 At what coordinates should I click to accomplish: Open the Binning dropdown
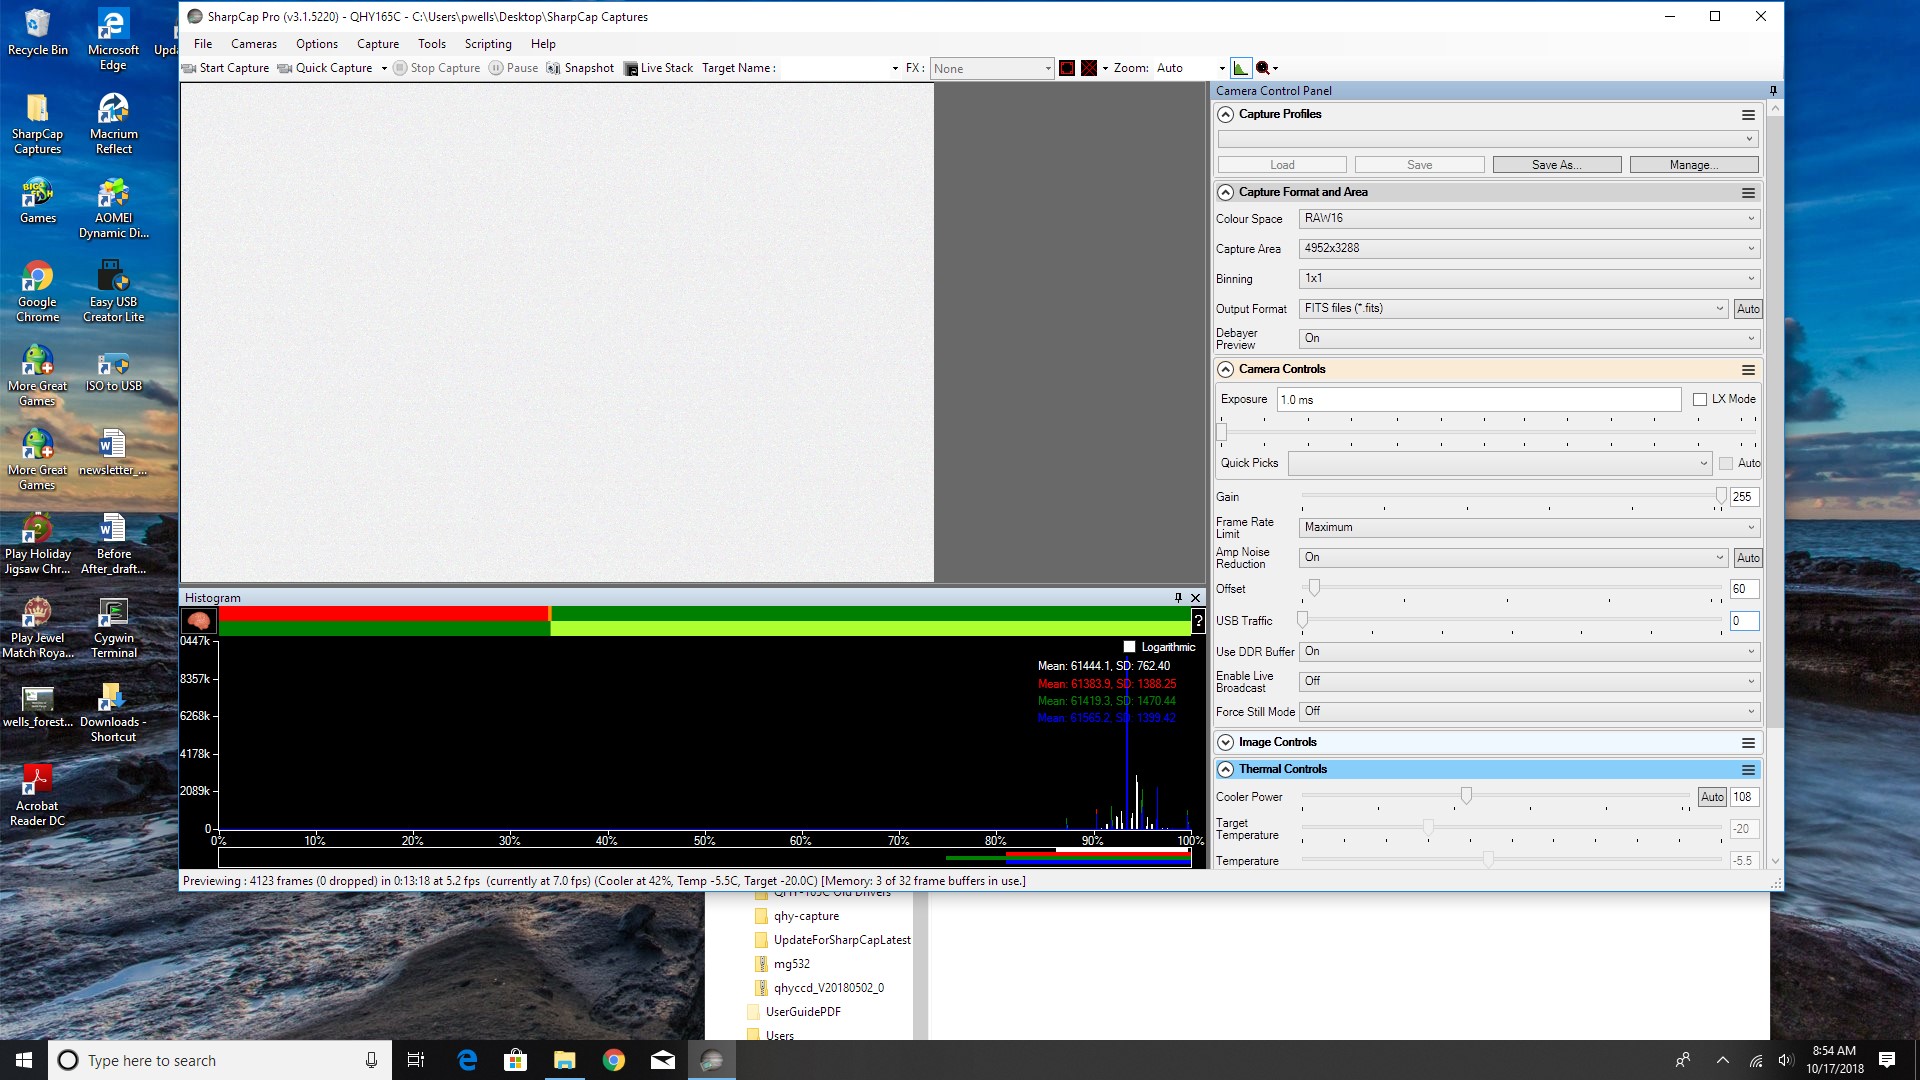pyautogui.click(x=1529, y=278)
